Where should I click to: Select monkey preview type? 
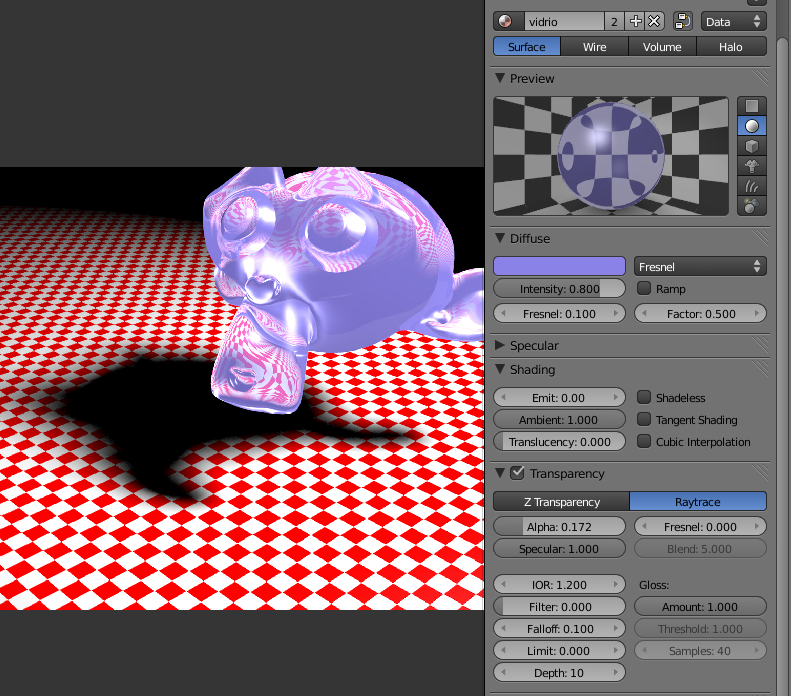coord(752,166)
